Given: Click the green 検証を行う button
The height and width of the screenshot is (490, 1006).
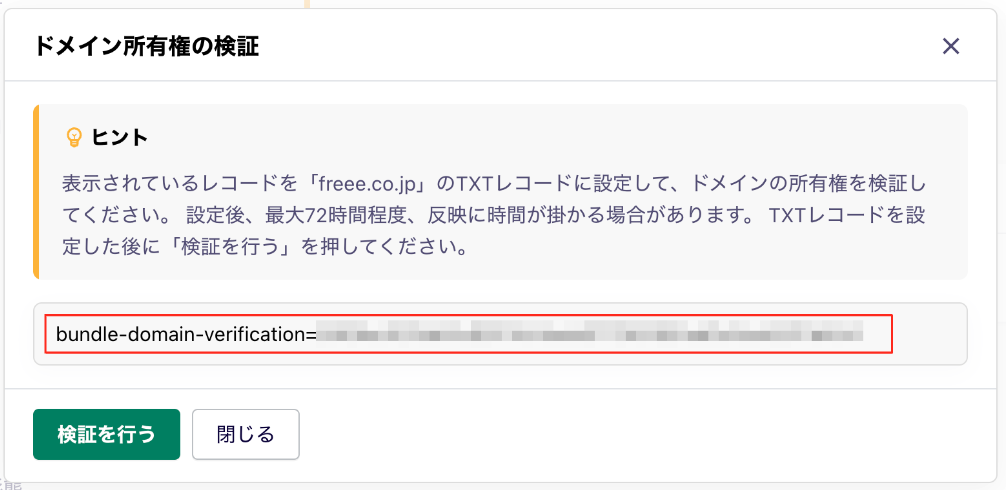Looking at the screenshot, I should [x=107, y=434].
